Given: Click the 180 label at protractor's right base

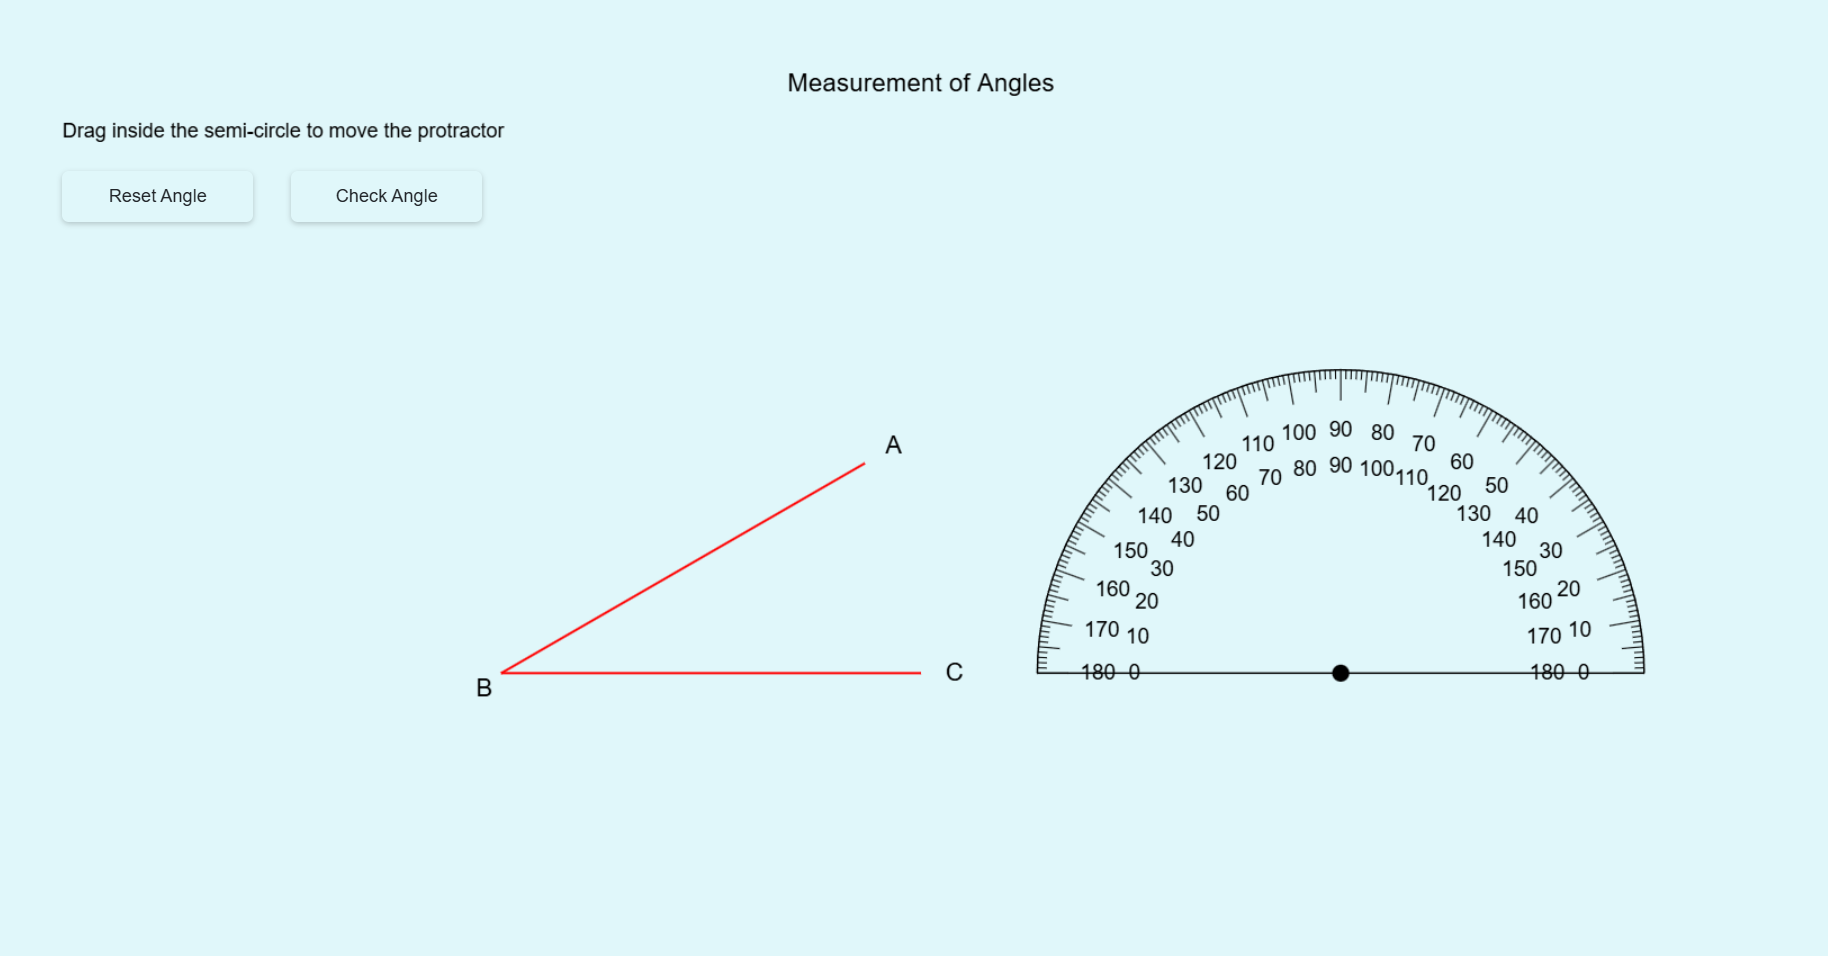Looking at the screenshot, I should click(x=1547, y=672).
